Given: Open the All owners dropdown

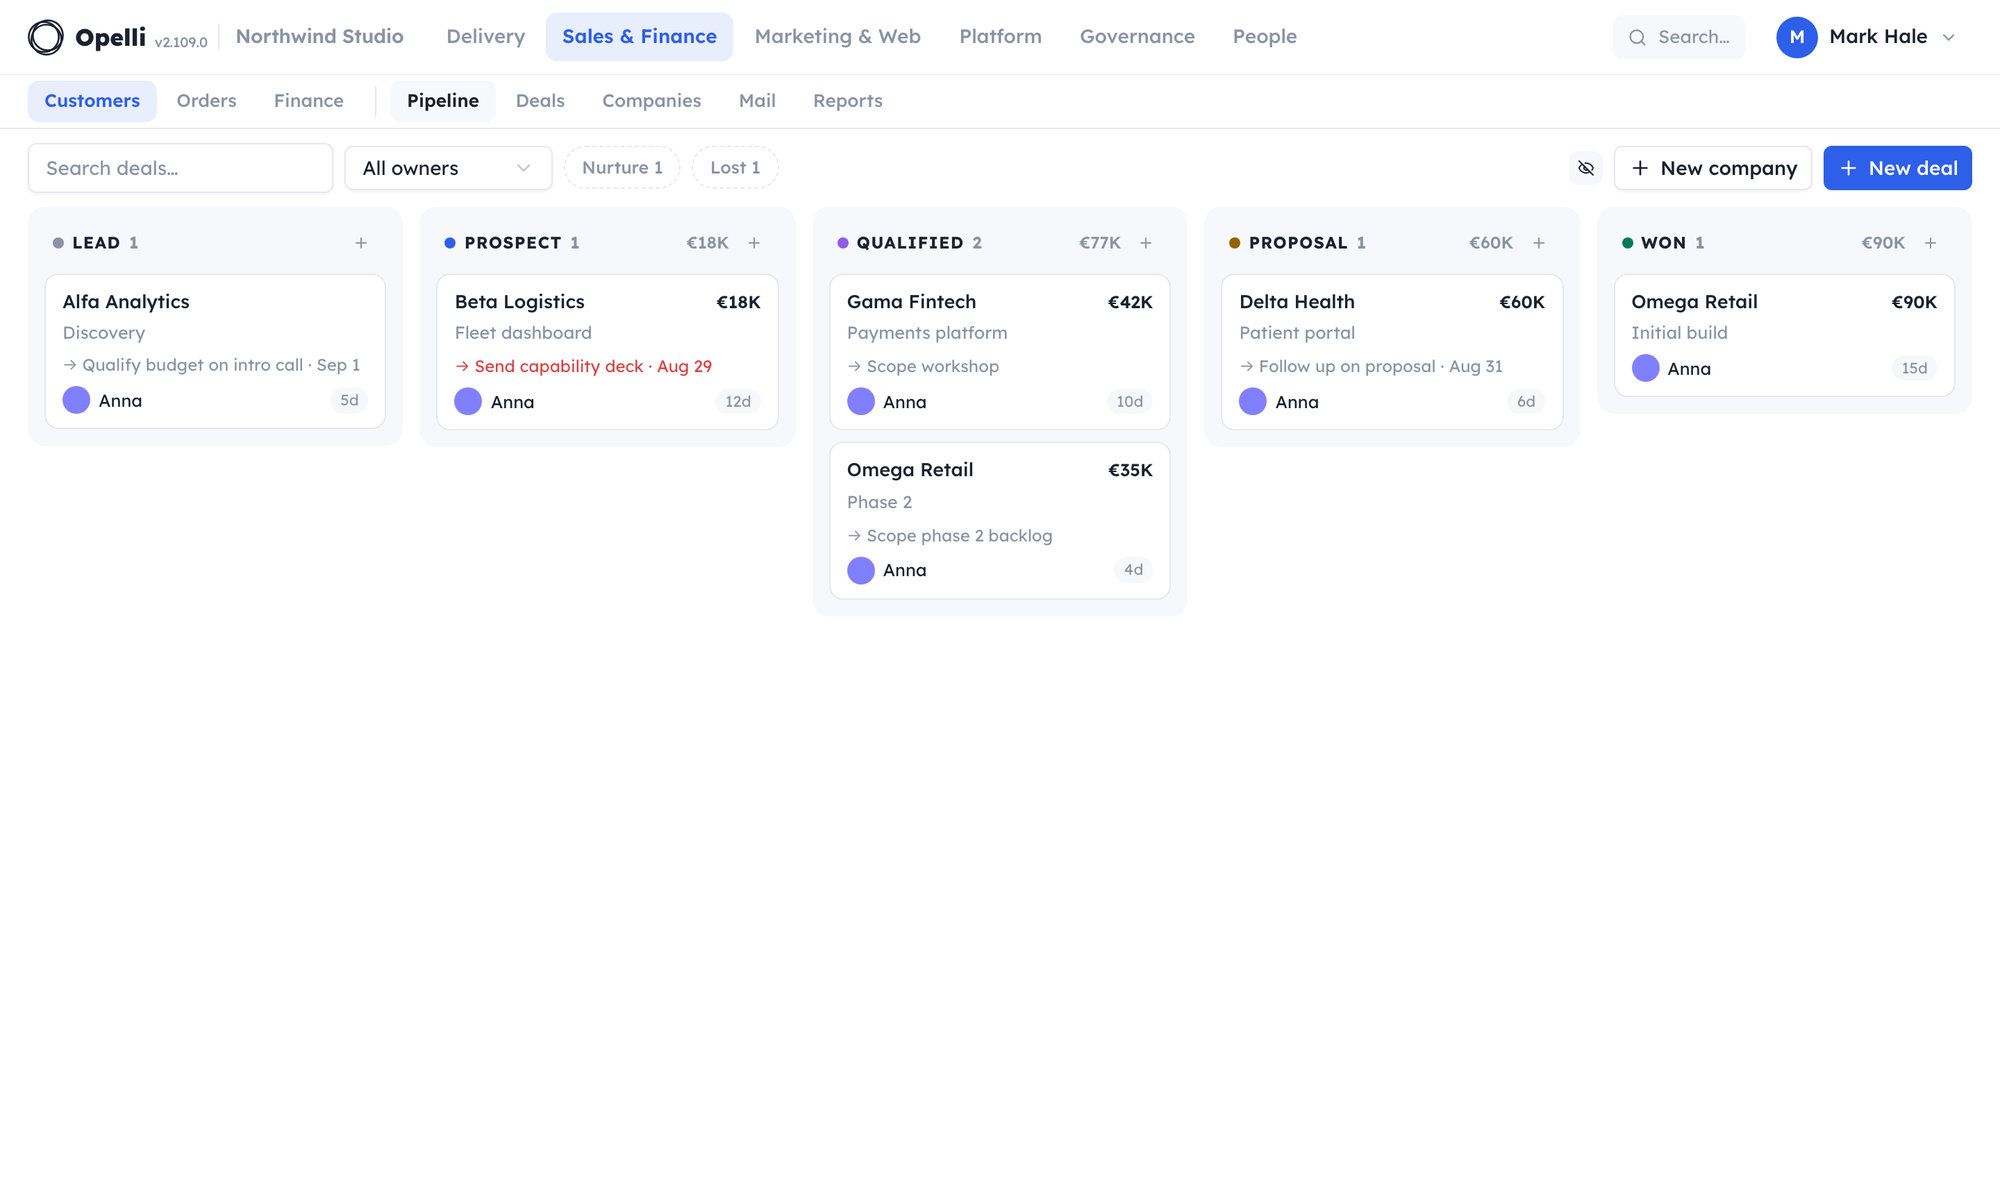Looking at the screenshot, I should pos(448,168).
